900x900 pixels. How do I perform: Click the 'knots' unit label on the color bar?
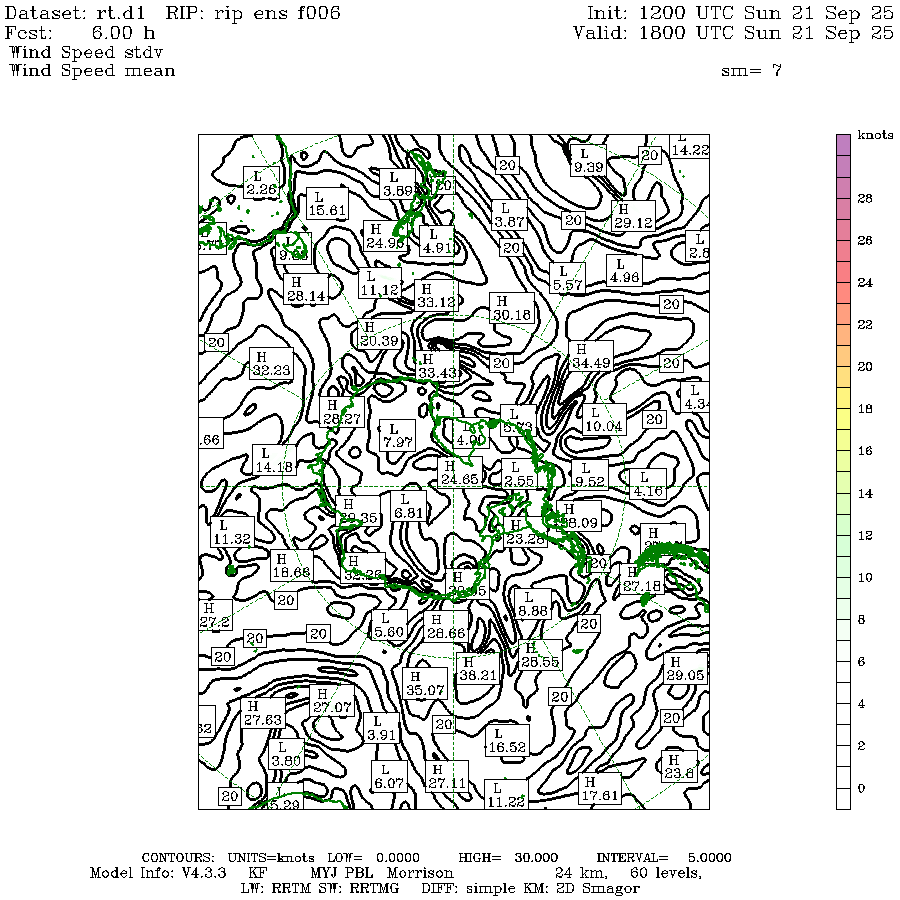coord(875,135)
